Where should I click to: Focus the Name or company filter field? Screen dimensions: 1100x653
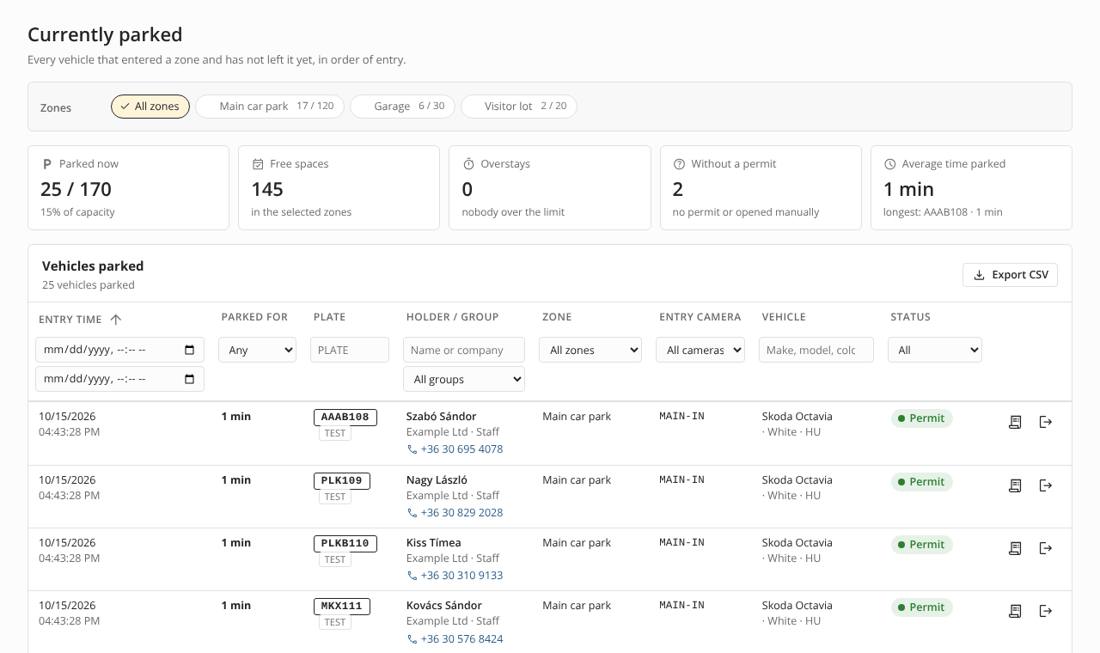(x=464, y=350)
